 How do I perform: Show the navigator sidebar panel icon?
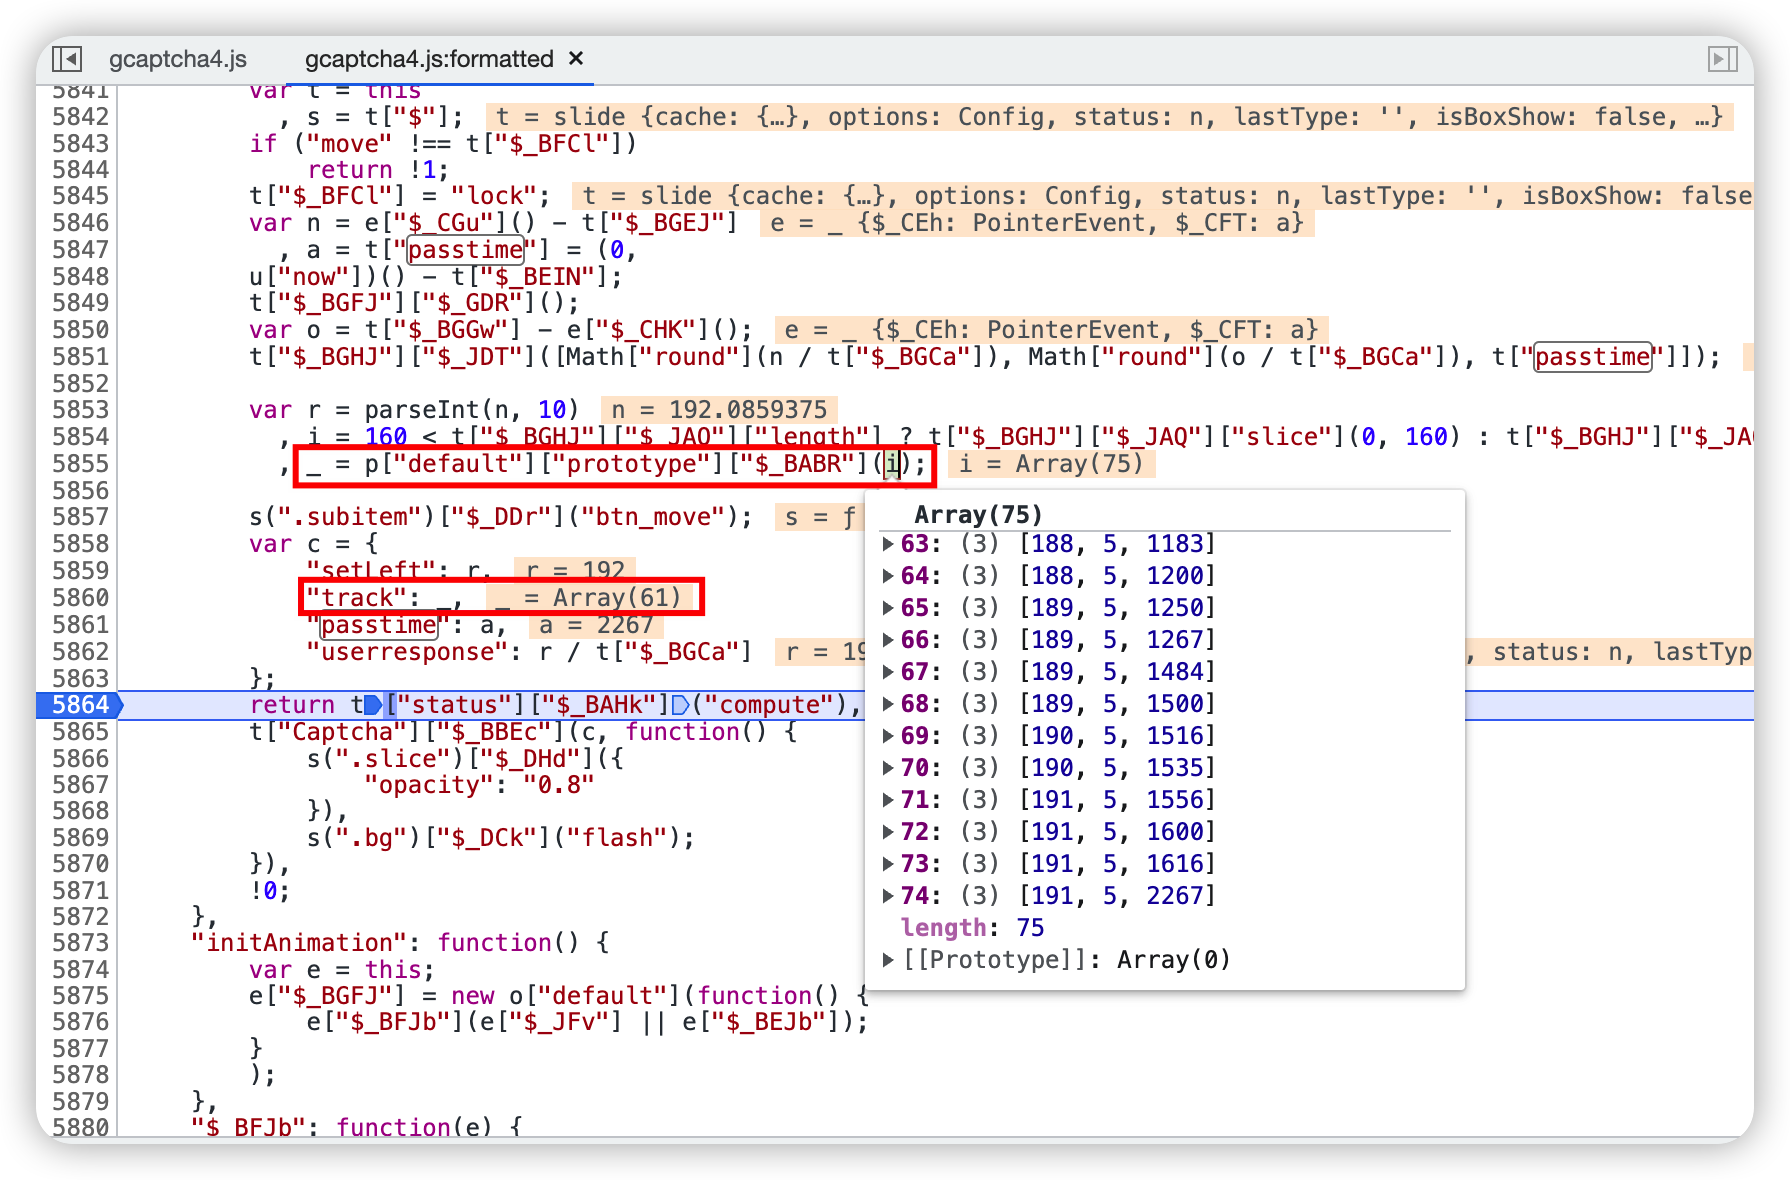click(x=67, y=59)
